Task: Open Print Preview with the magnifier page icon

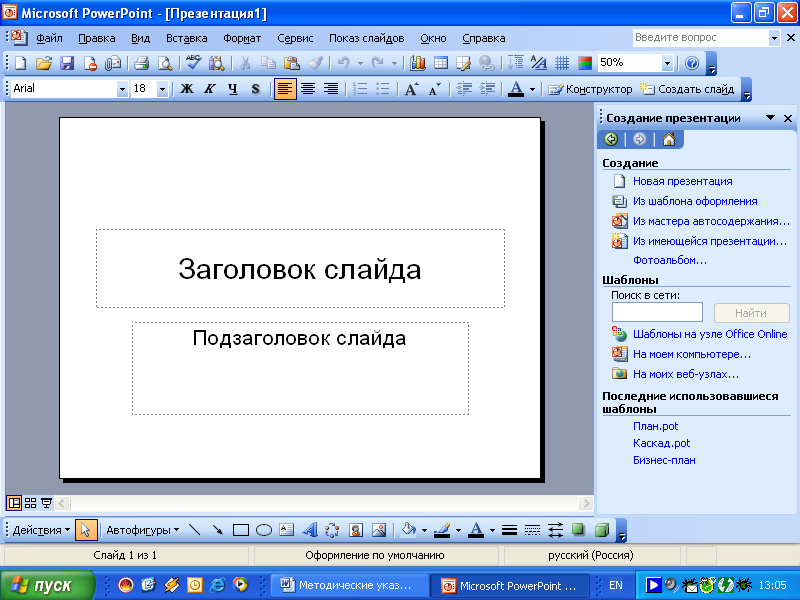Action: coord(164,63)
